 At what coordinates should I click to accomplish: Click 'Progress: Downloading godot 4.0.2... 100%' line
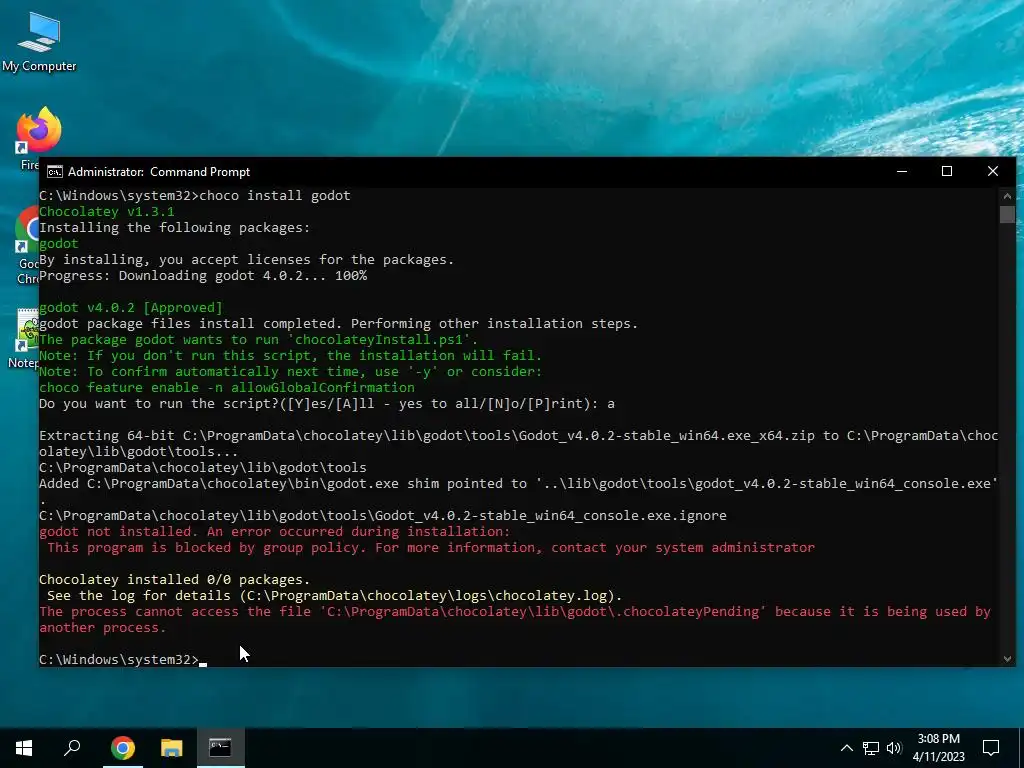click(x=203, y=276)
